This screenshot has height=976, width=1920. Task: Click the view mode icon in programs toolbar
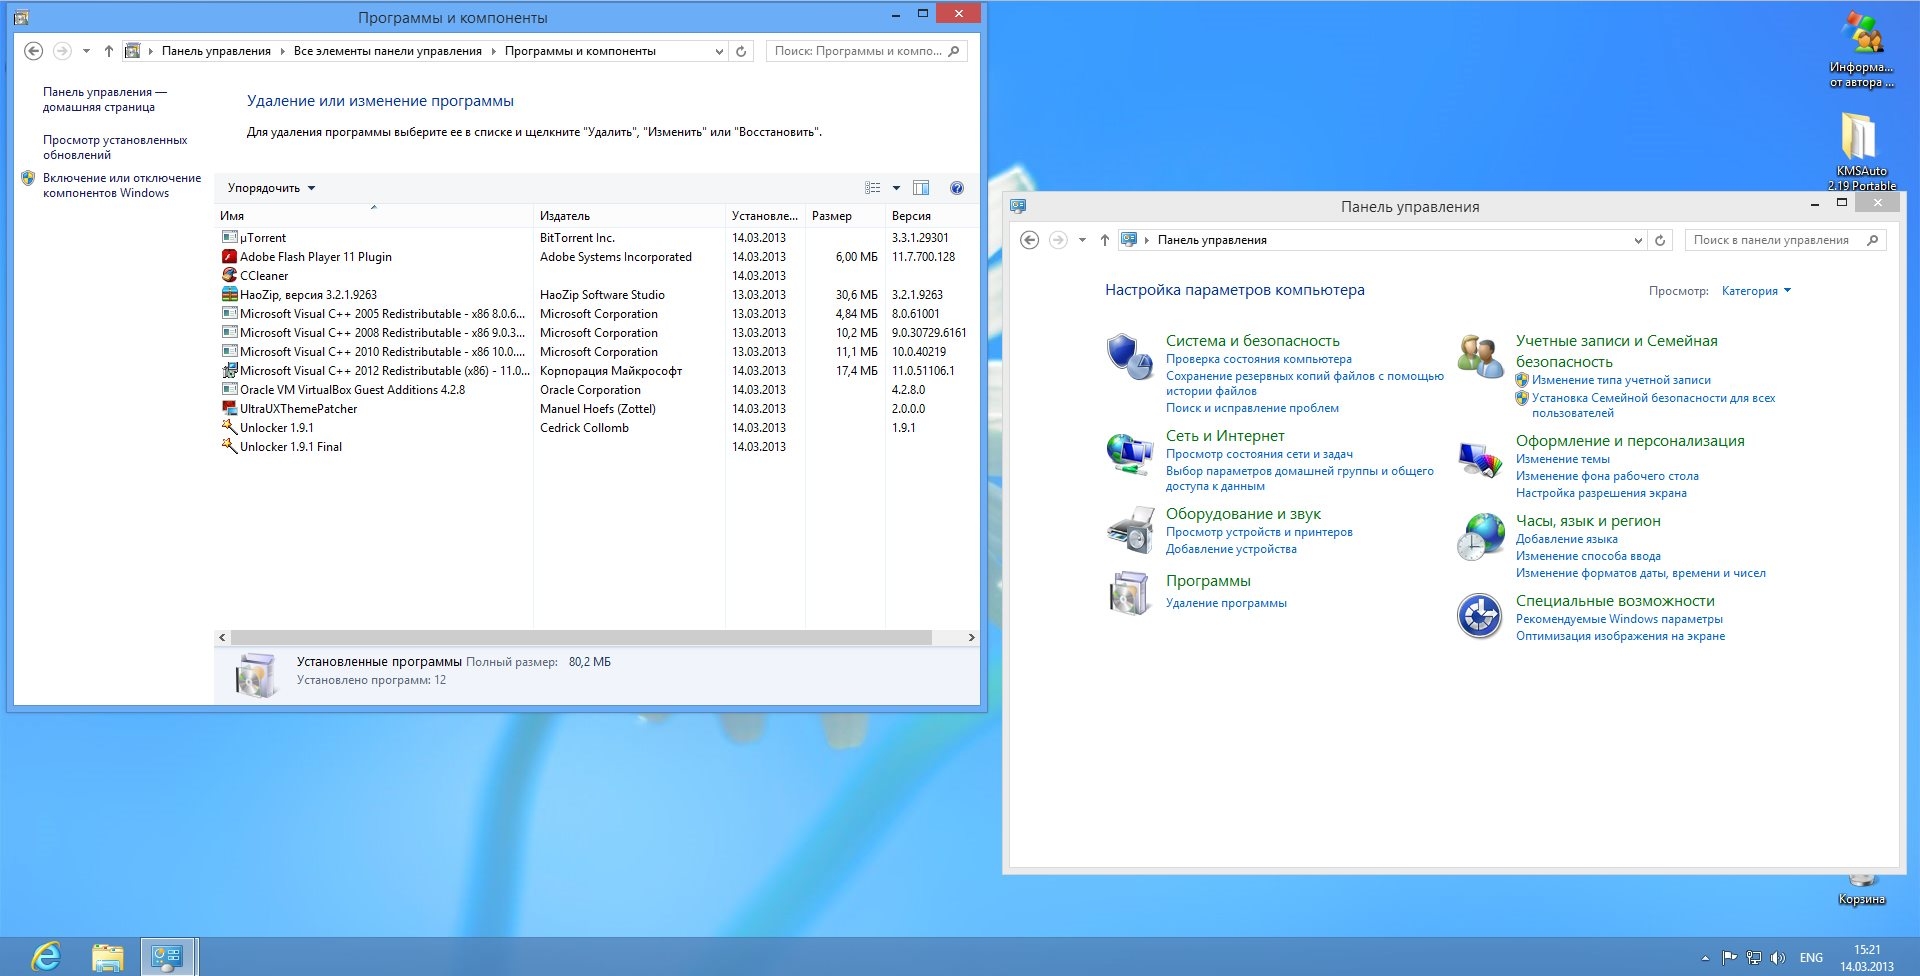tap(873, 188)
